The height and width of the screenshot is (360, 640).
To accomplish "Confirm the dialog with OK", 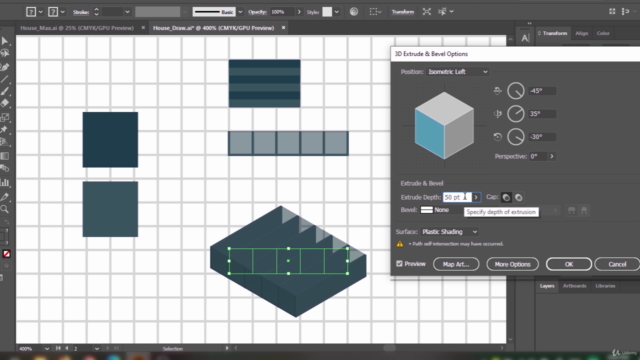I will click(x=569, y=264).
